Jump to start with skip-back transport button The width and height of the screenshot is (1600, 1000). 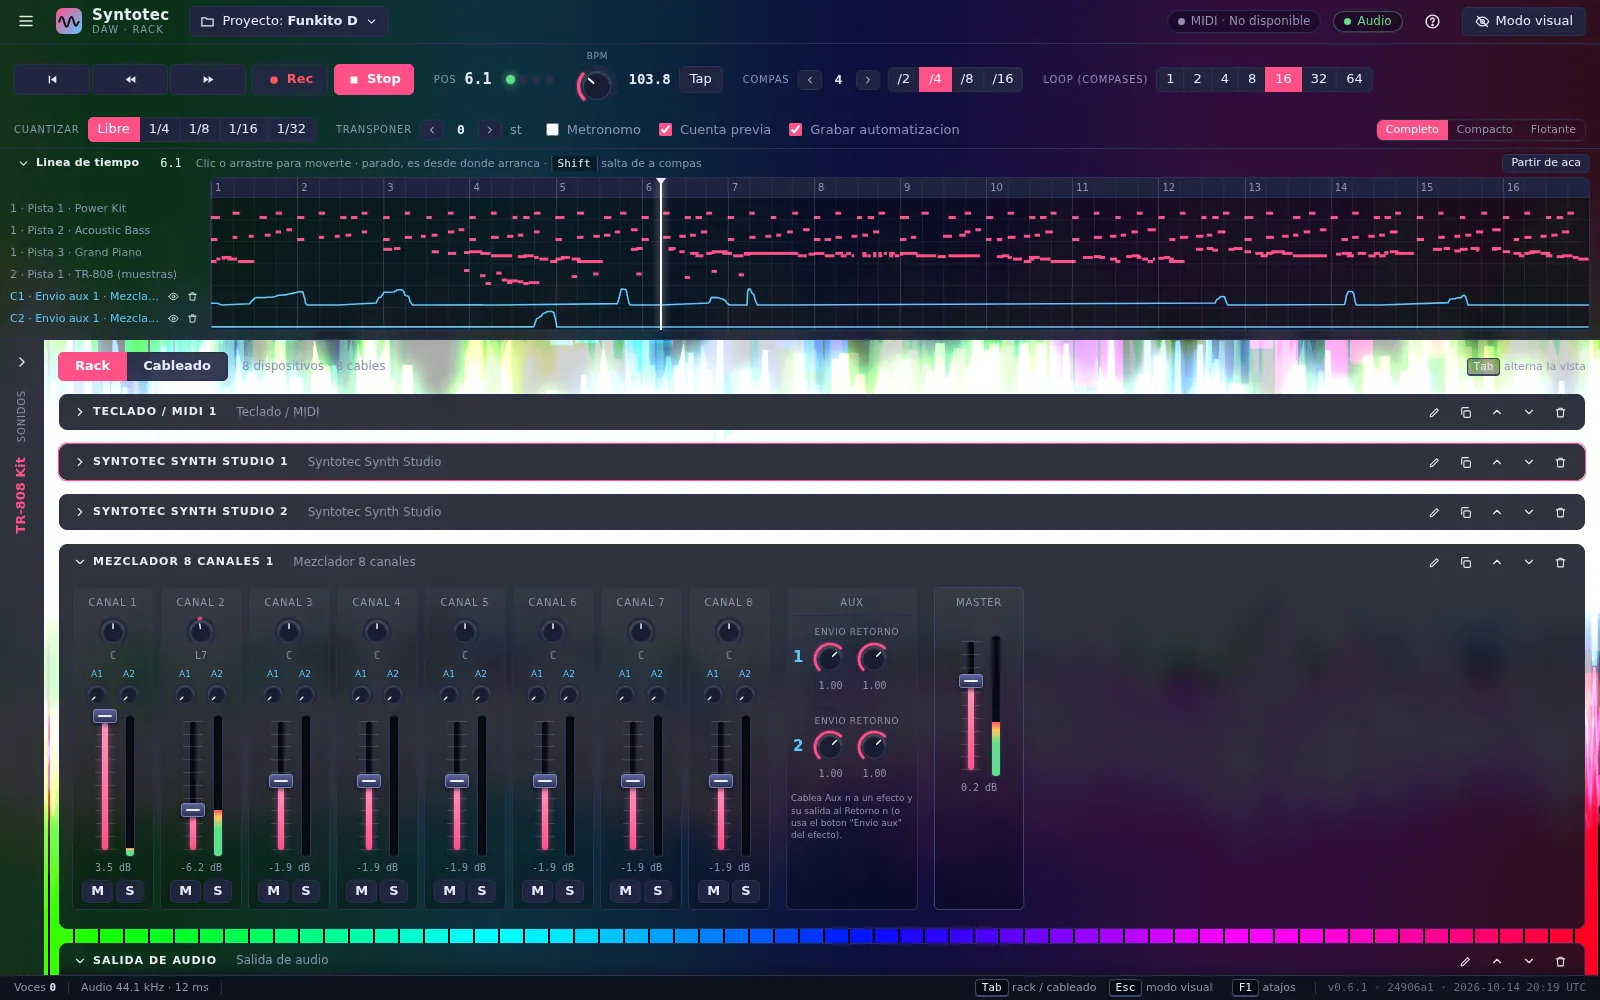pos(52,79)
